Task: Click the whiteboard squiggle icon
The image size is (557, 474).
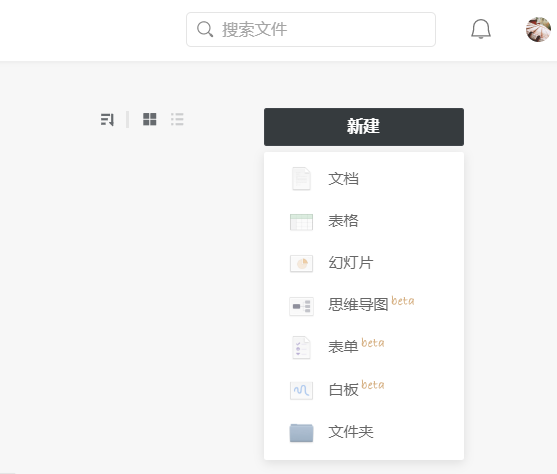Action: (301, 390)
